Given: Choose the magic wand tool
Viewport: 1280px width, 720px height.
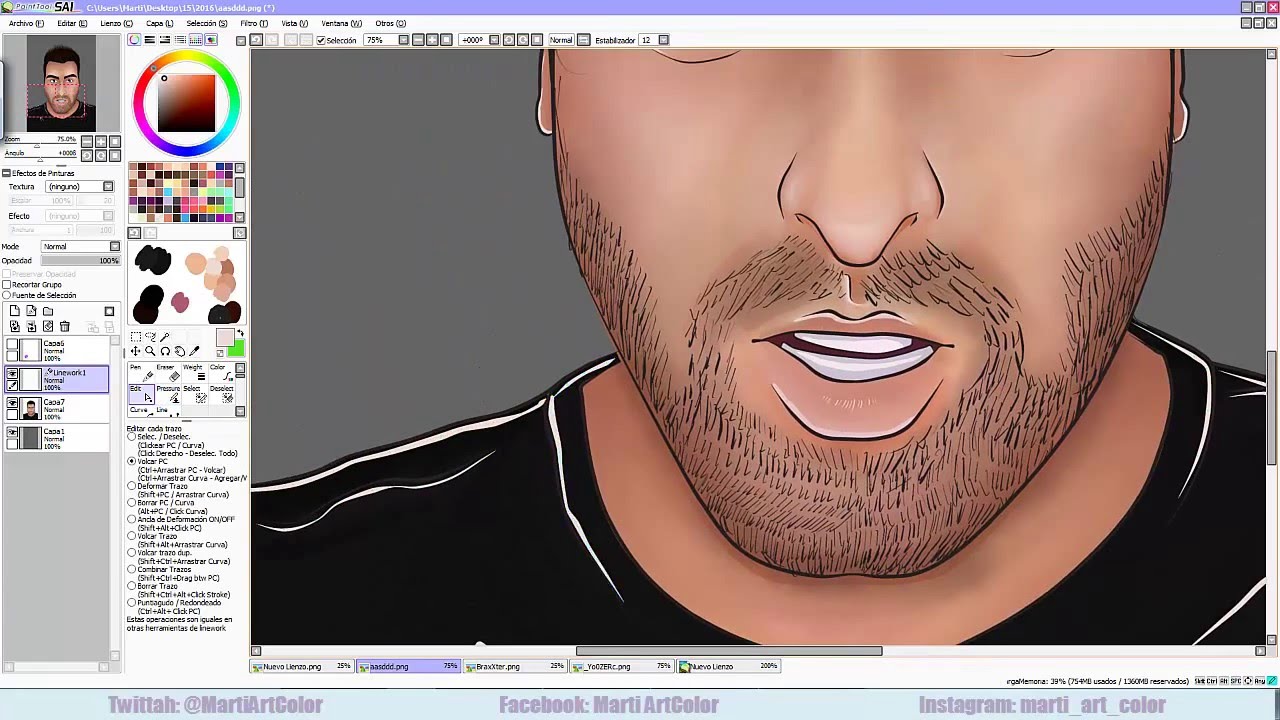Looking at the screenshot, I should 165,337.
